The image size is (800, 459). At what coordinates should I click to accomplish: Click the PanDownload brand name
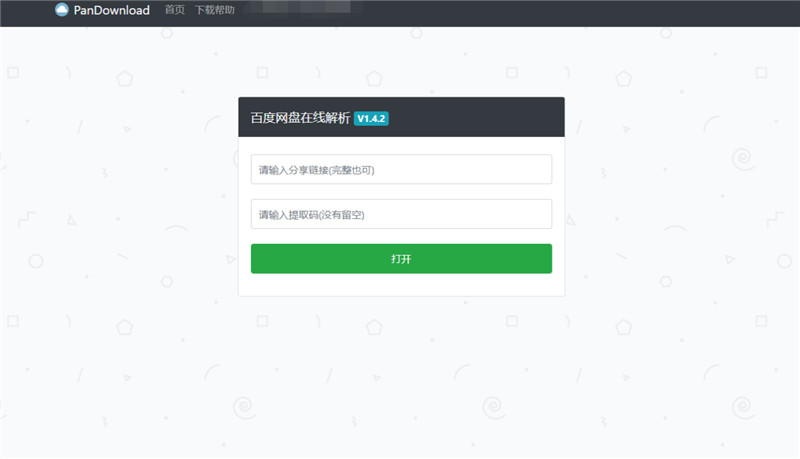[x=112, y=10]
